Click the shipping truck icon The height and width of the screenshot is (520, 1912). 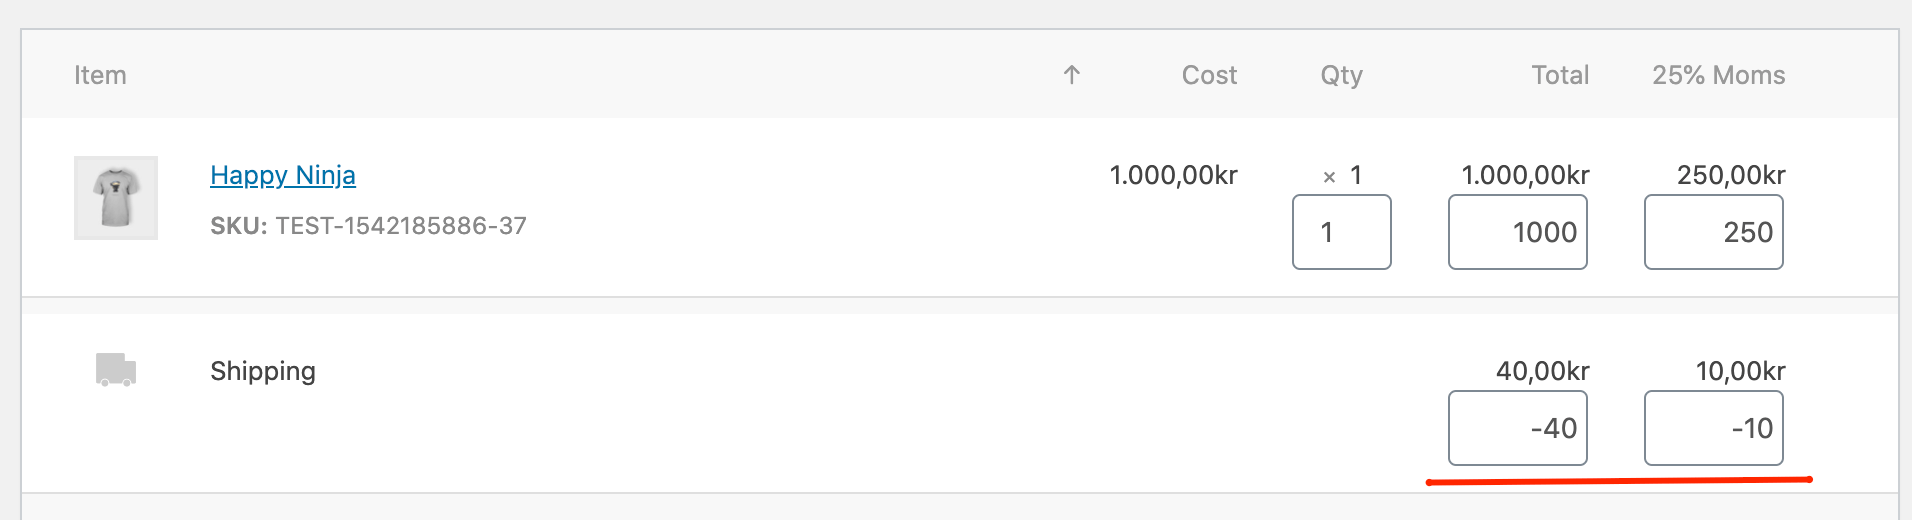(x=116, y=369)
